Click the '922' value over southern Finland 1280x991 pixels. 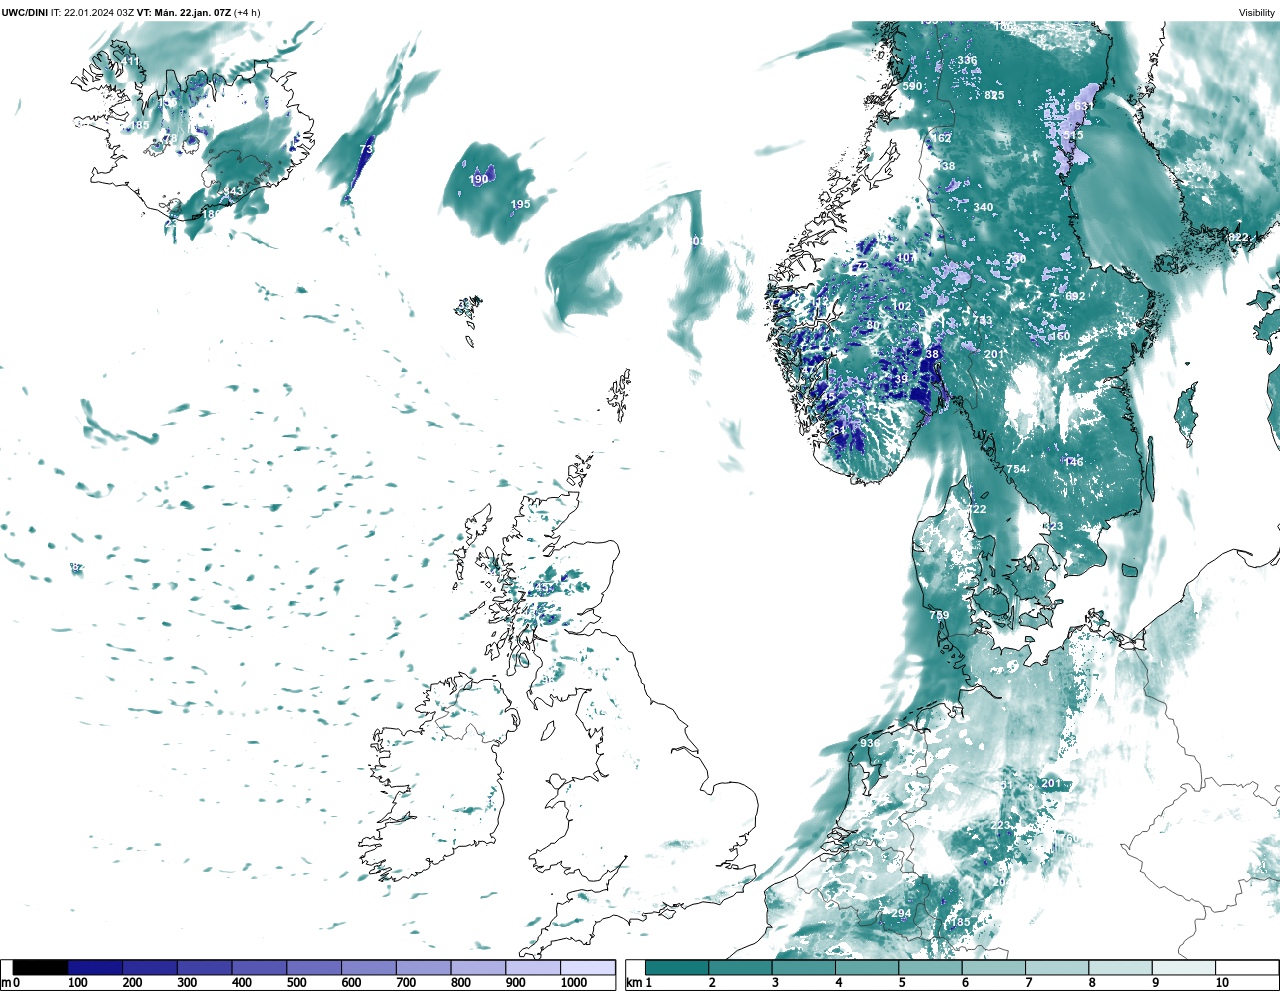pos(1239,237)
